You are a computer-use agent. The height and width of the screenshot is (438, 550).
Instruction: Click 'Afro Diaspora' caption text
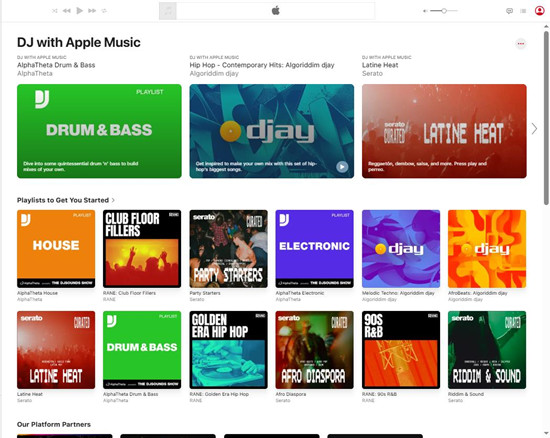291,394
